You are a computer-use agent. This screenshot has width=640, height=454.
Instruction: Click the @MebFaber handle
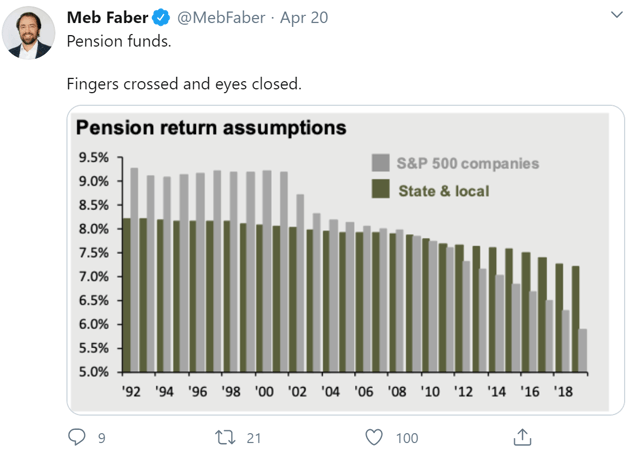[219, 18]
